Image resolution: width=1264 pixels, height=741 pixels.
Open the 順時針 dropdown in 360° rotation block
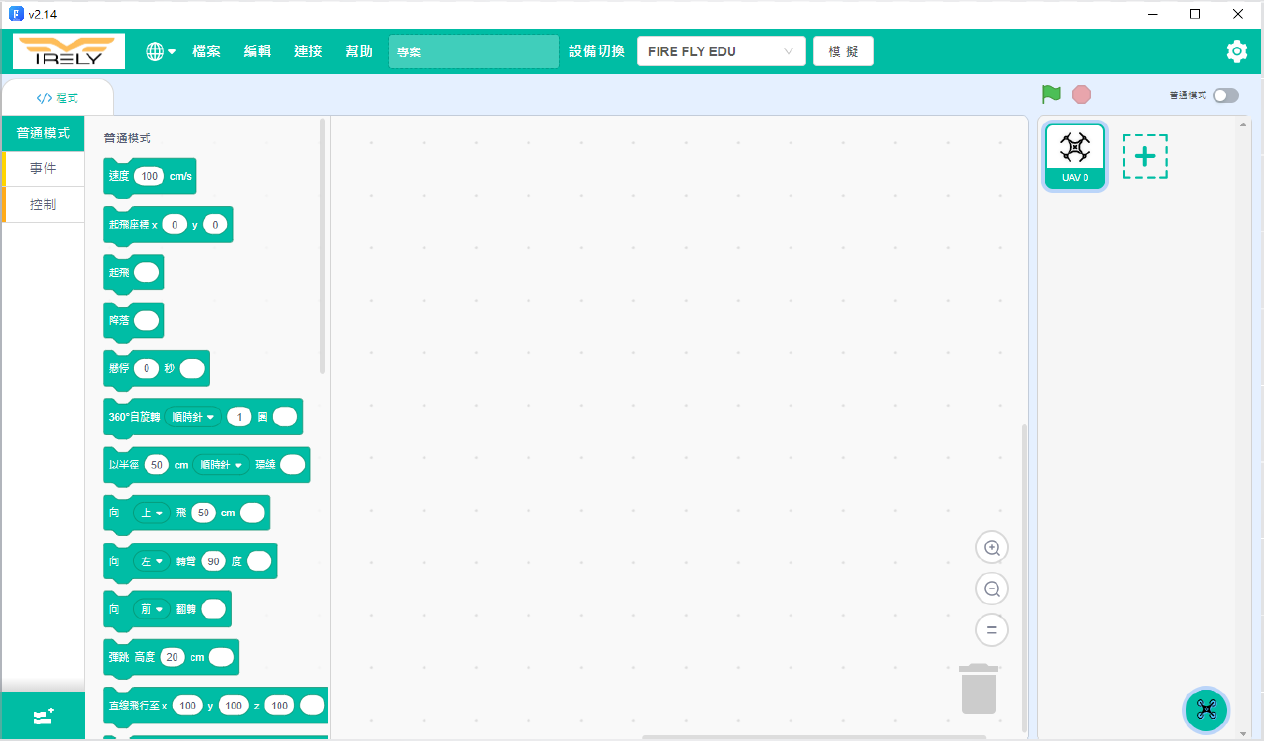coord(193,417)
